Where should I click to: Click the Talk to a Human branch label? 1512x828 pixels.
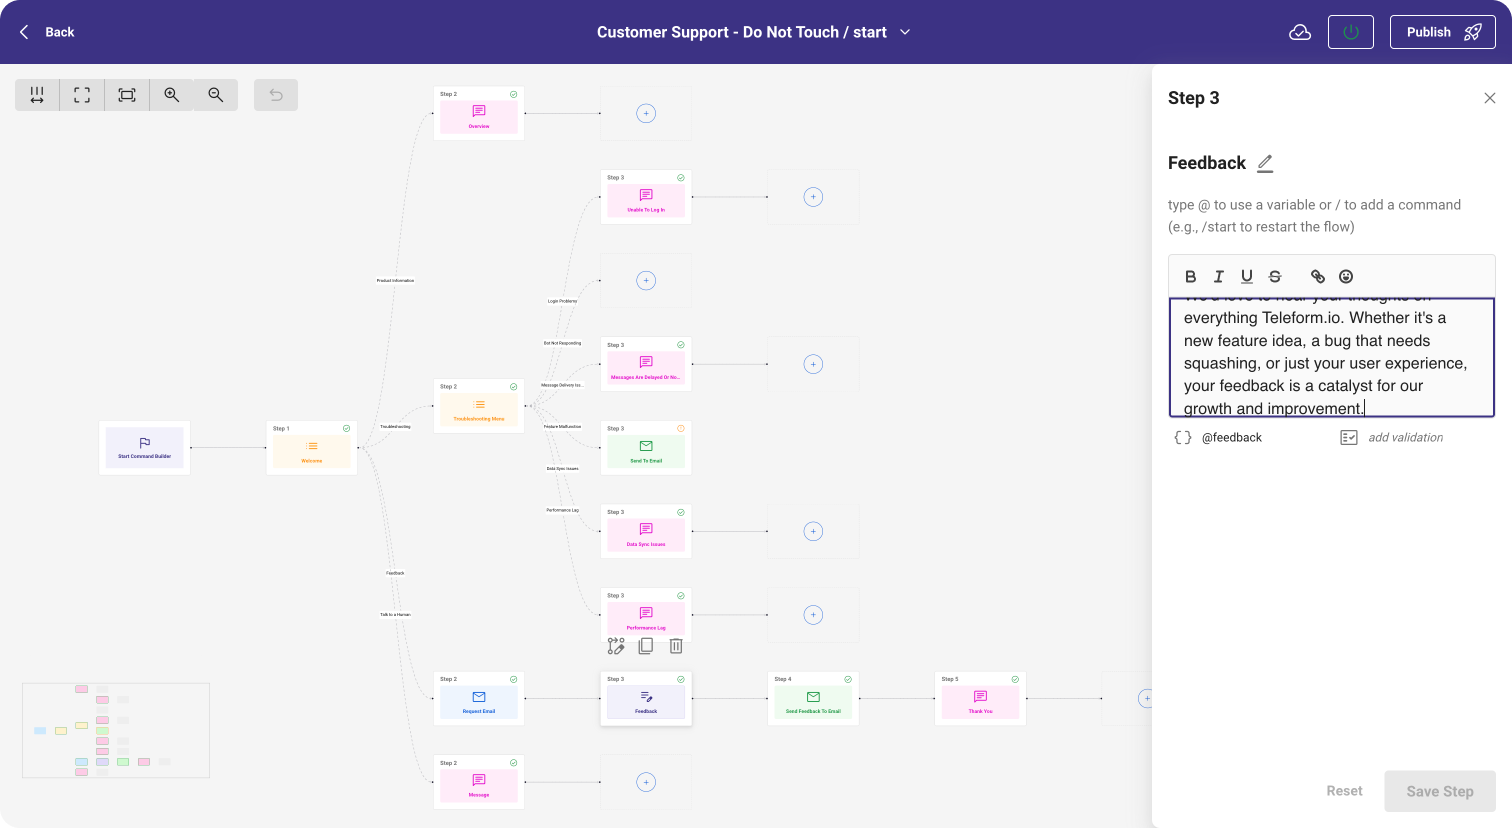pyautogui.click(x=395, y=615)
